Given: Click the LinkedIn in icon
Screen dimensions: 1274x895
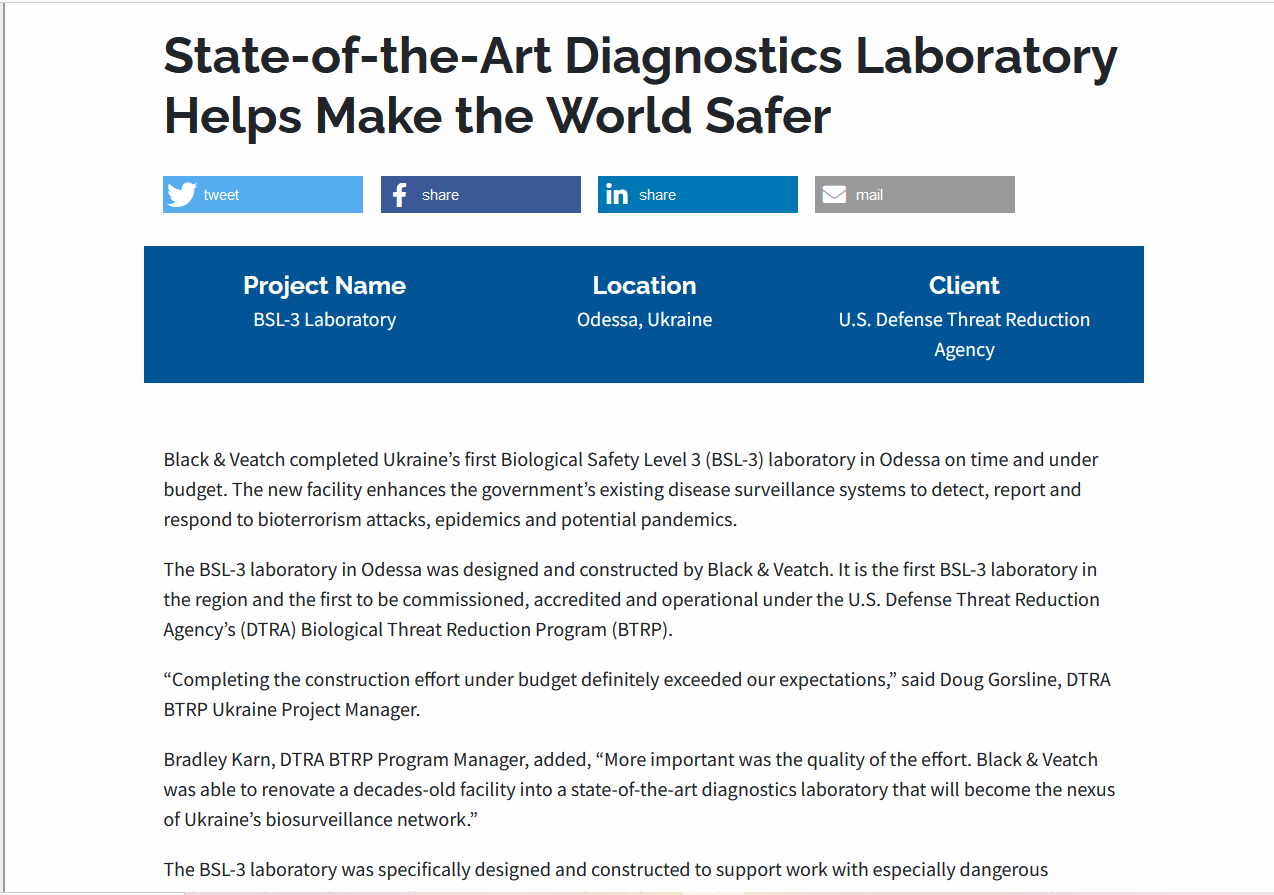Looking at the screenshot, I should click(x=617, y=195).
